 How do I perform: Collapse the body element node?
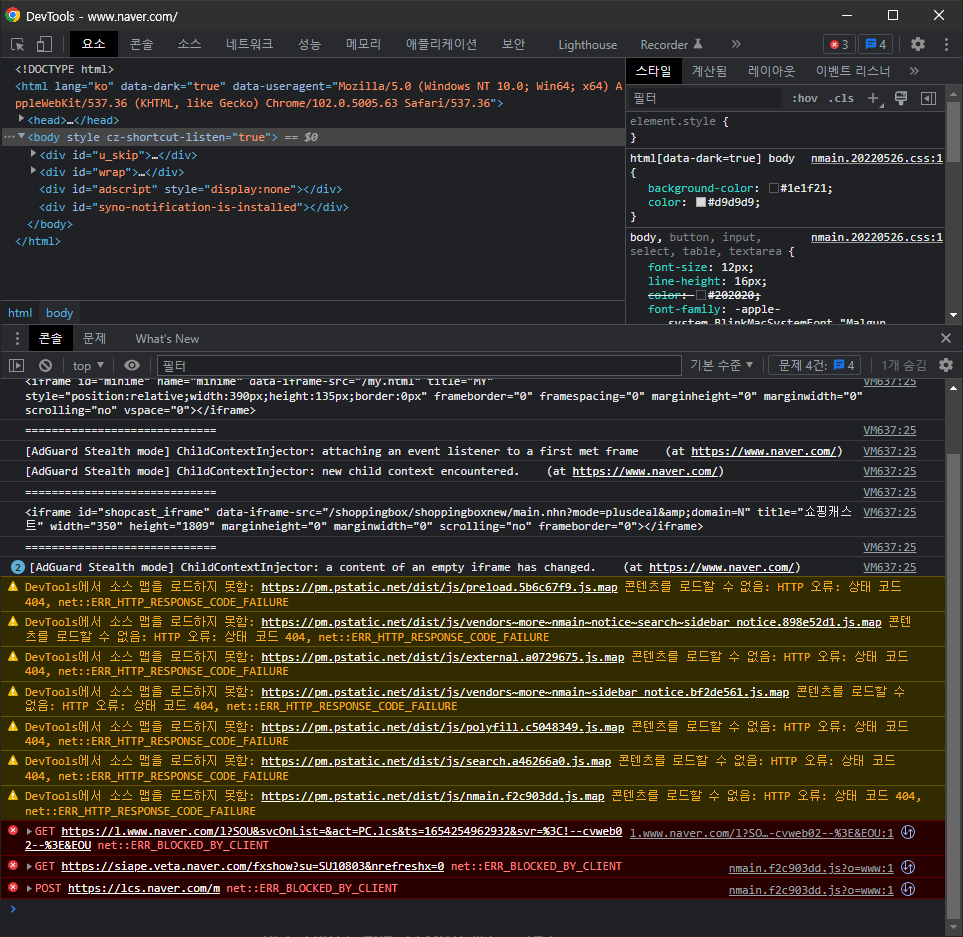[21, 136]
